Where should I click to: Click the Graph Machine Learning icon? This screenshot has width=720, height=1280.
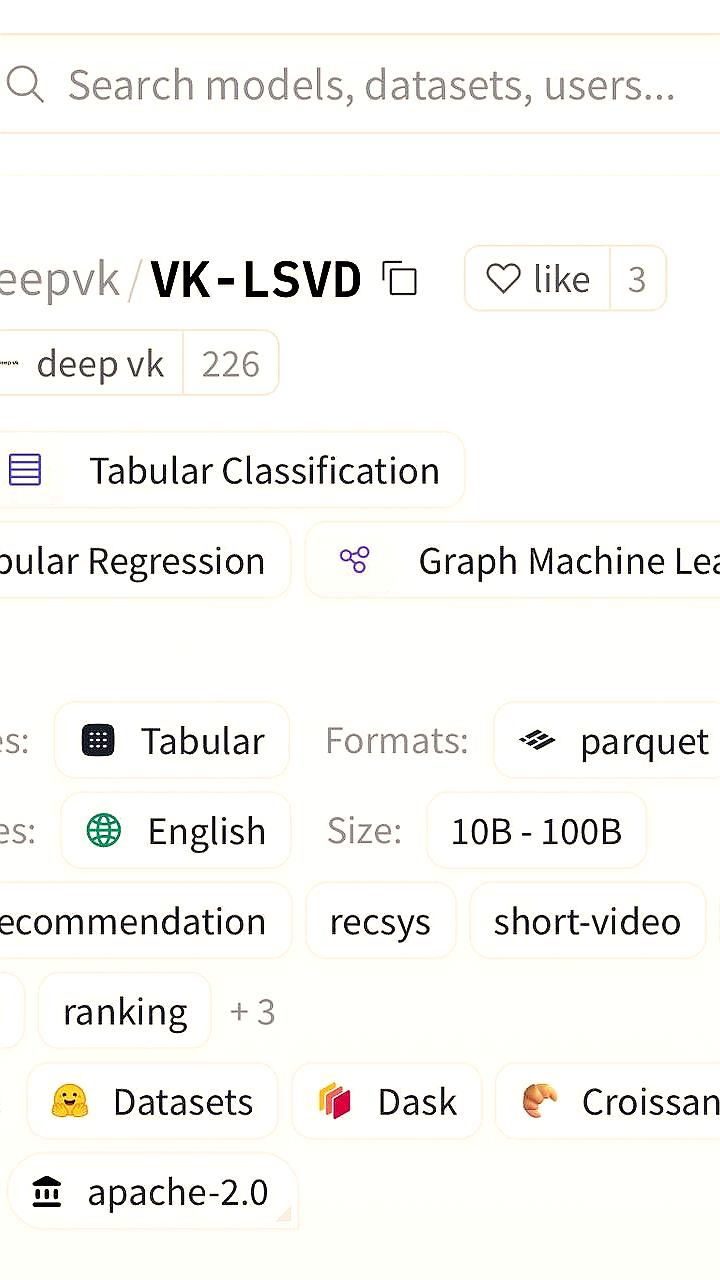(x=355, y=560)
